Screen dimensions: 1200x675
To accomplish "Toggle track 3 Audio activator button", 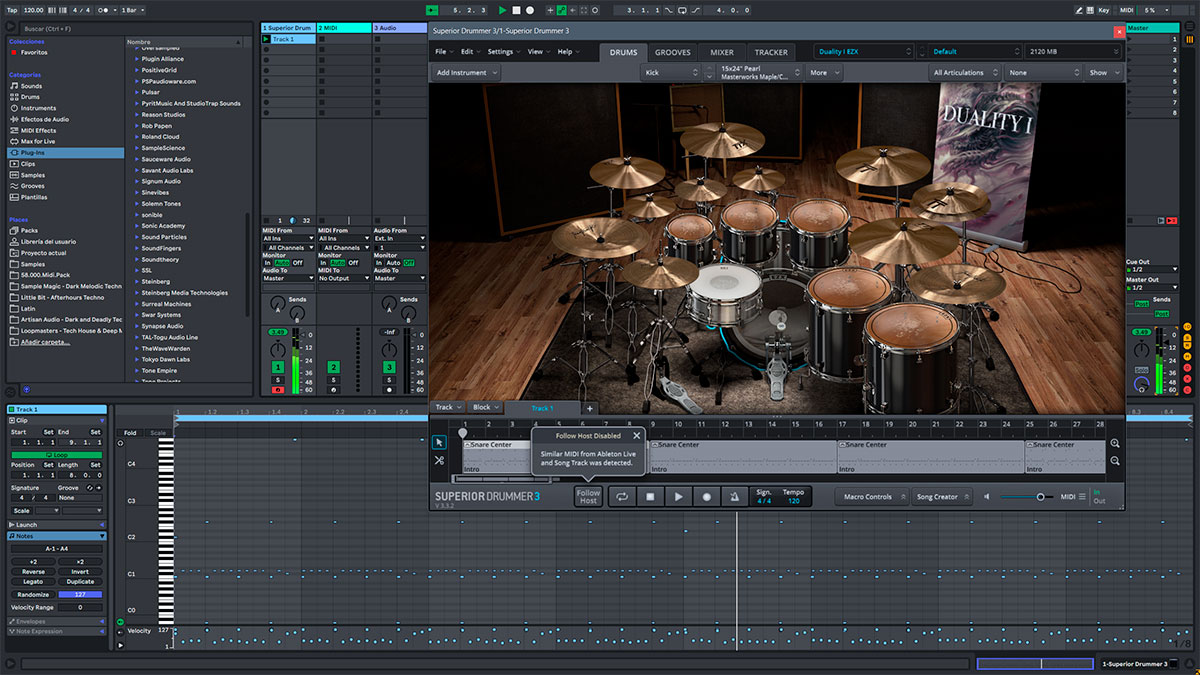I will (389, 368).
